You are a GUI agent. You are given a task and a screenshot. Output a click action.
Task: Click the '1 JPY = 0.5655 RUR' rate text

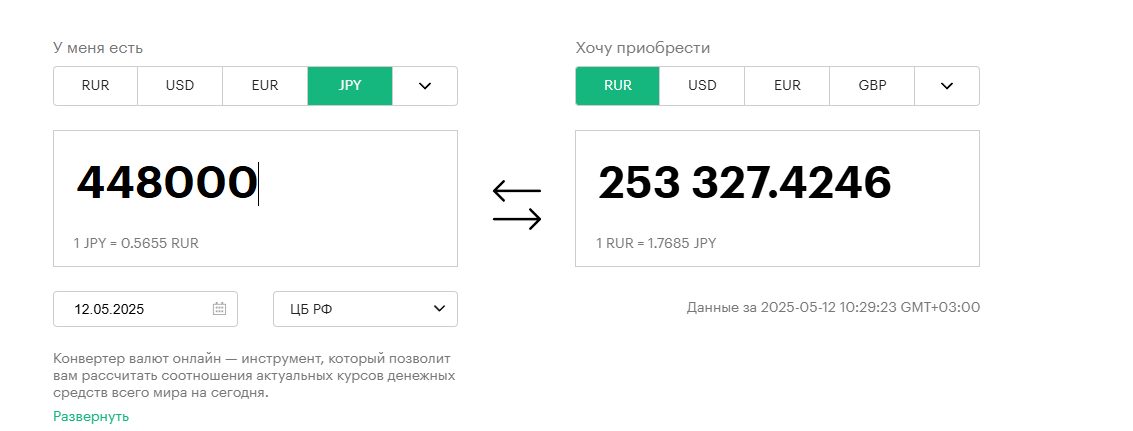[136, 243]
